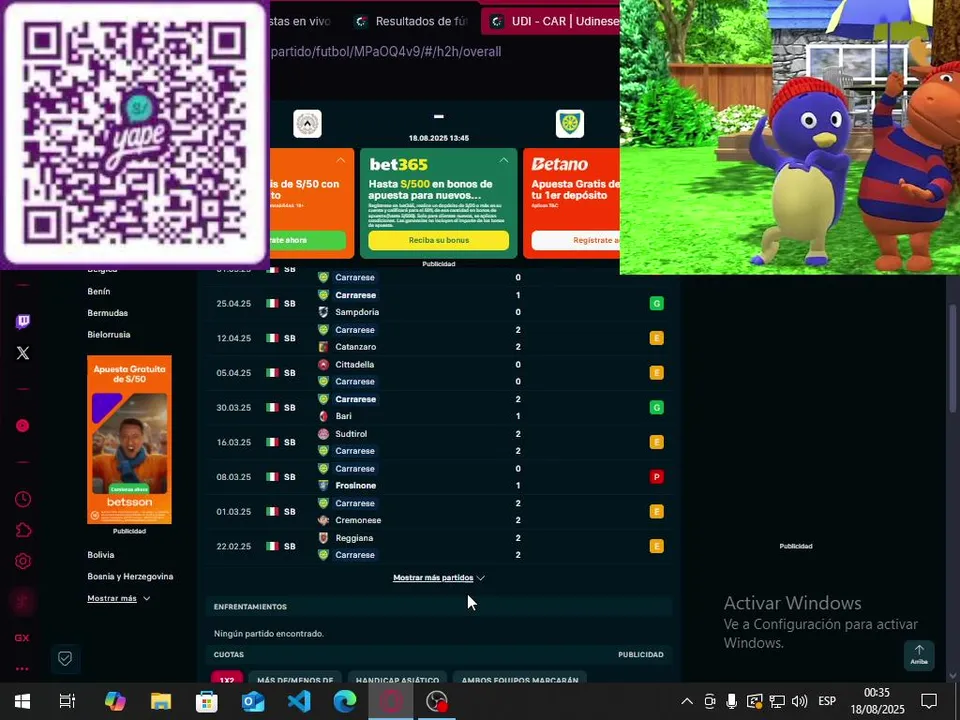This screenshot has width=960, height=720.
Task: Open Microsoft Store from taskbar
Action: (x=207, y=701)
